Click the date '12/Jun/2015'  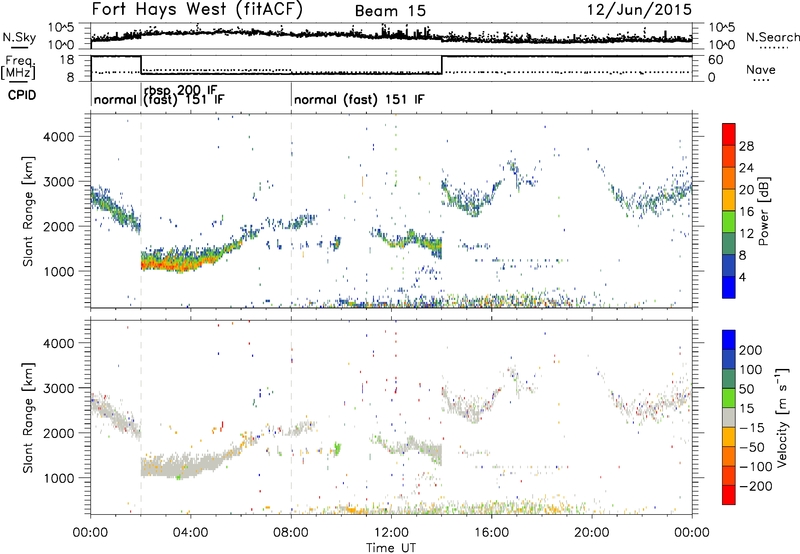pos(639,10)
